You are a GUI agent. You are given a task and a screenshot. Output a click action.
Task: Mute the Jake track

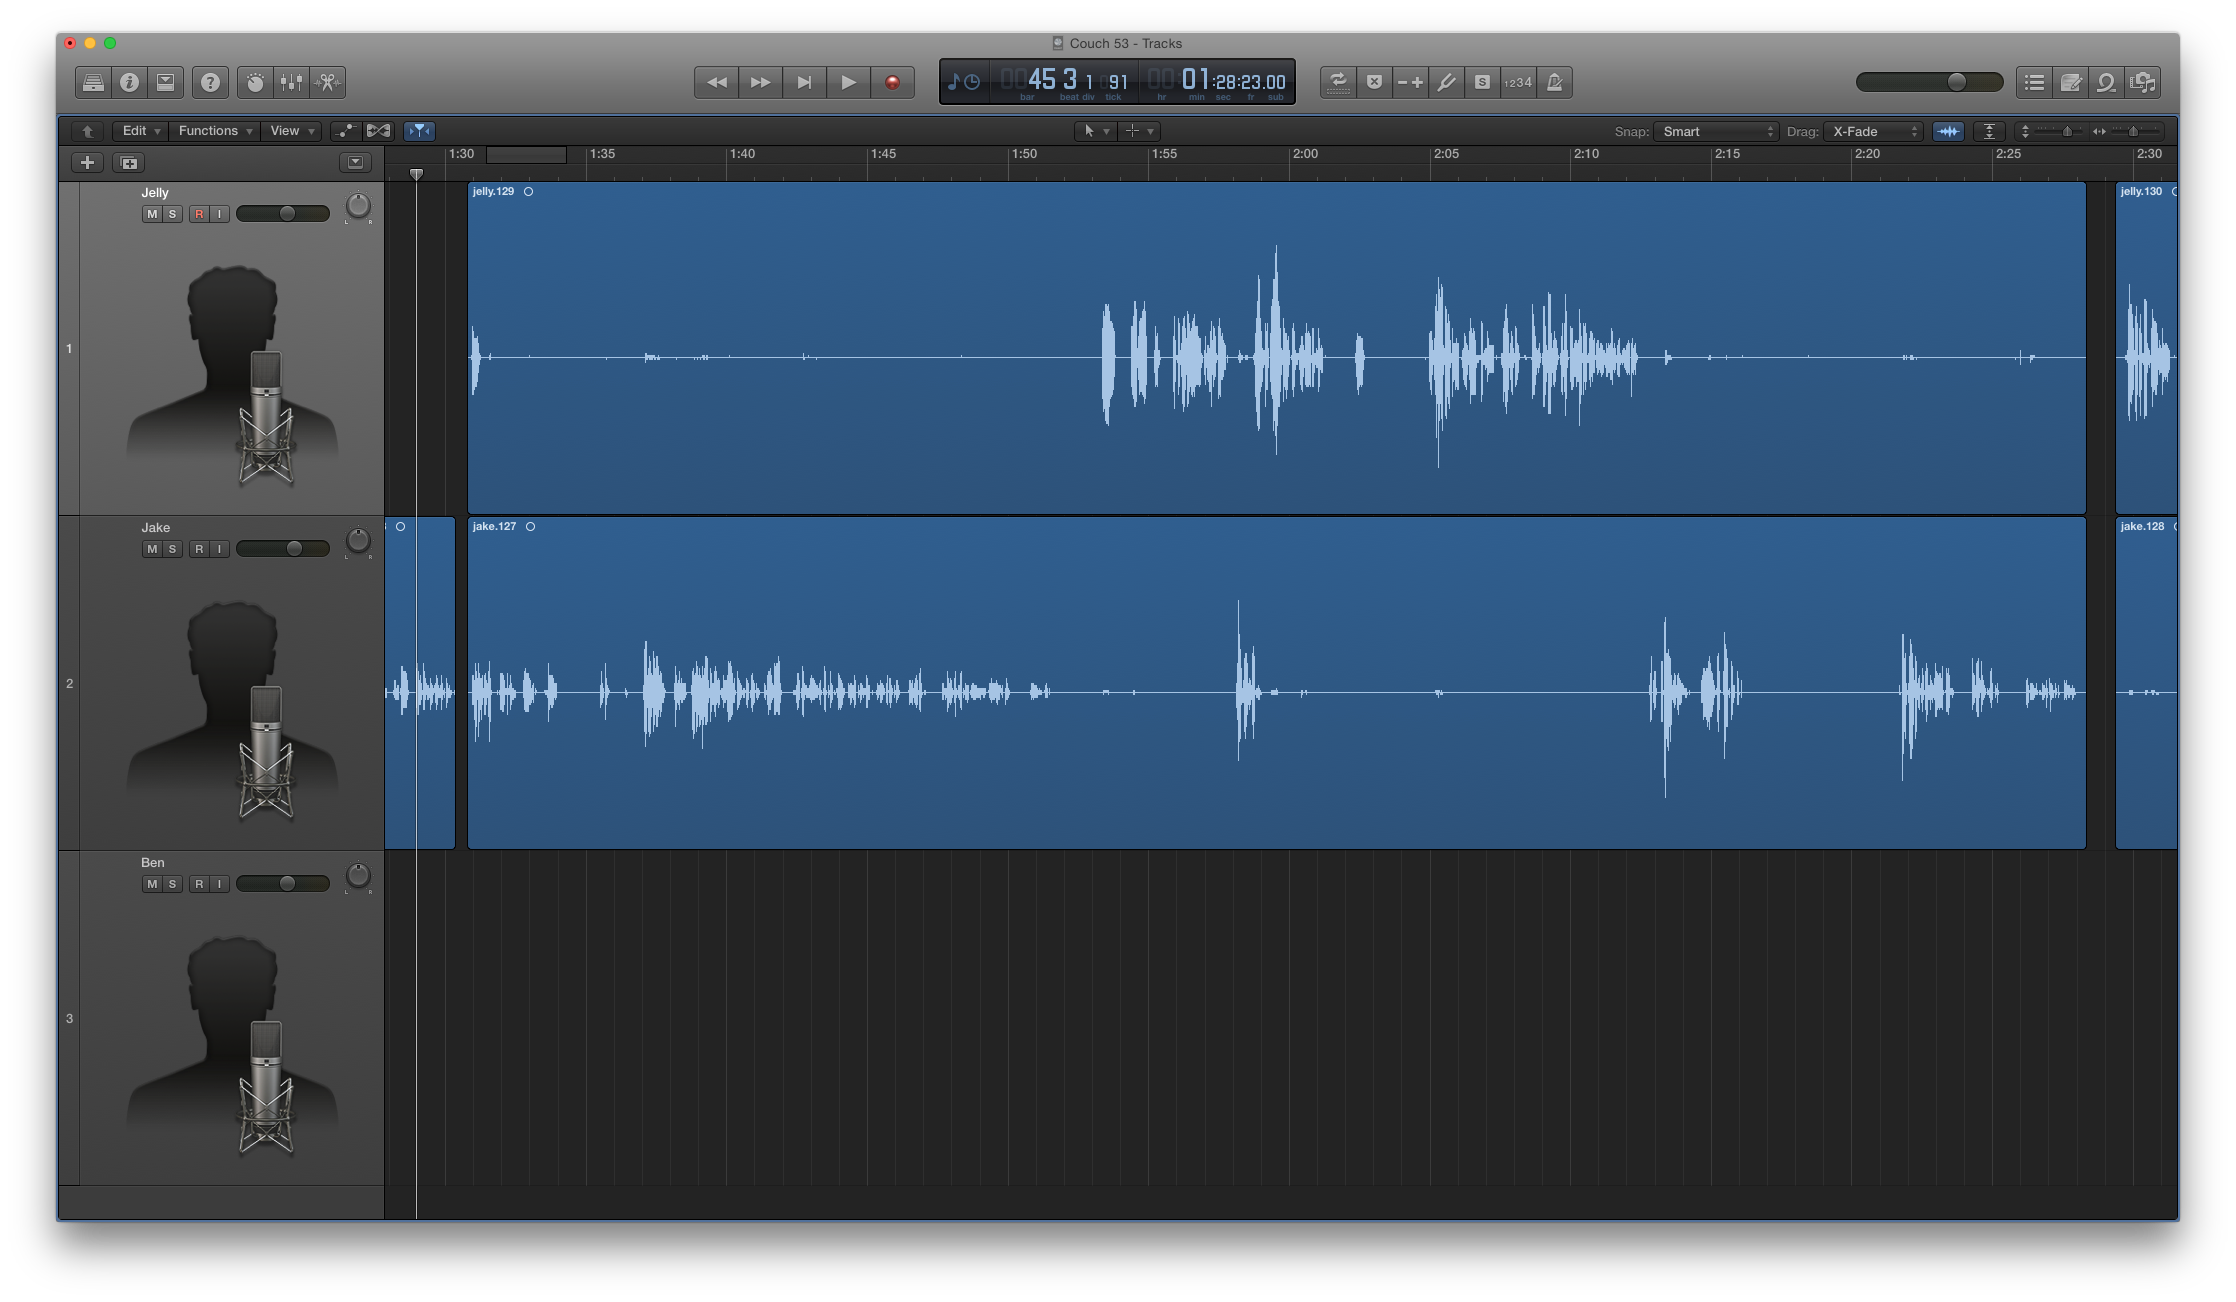click(152, 549)
